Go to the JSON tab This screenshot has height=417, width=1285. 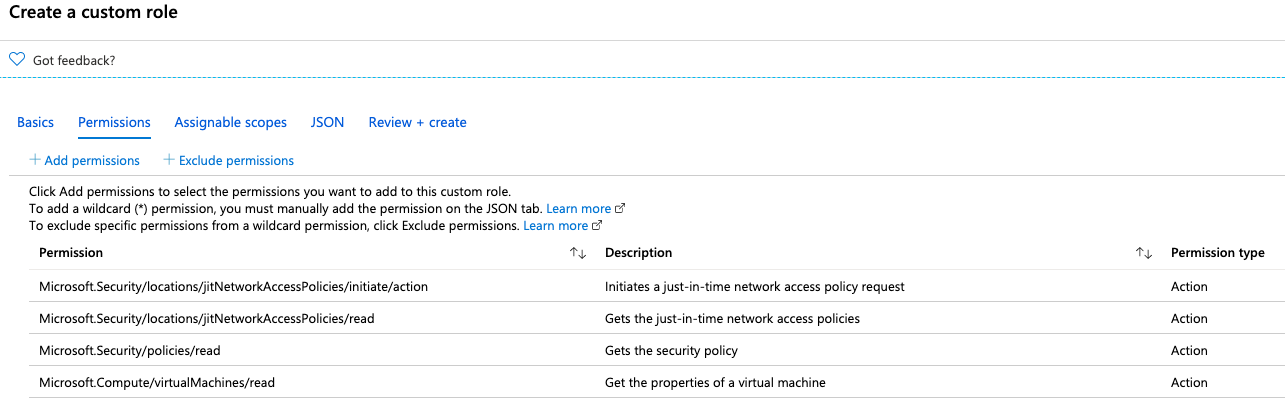pos(327,122)
